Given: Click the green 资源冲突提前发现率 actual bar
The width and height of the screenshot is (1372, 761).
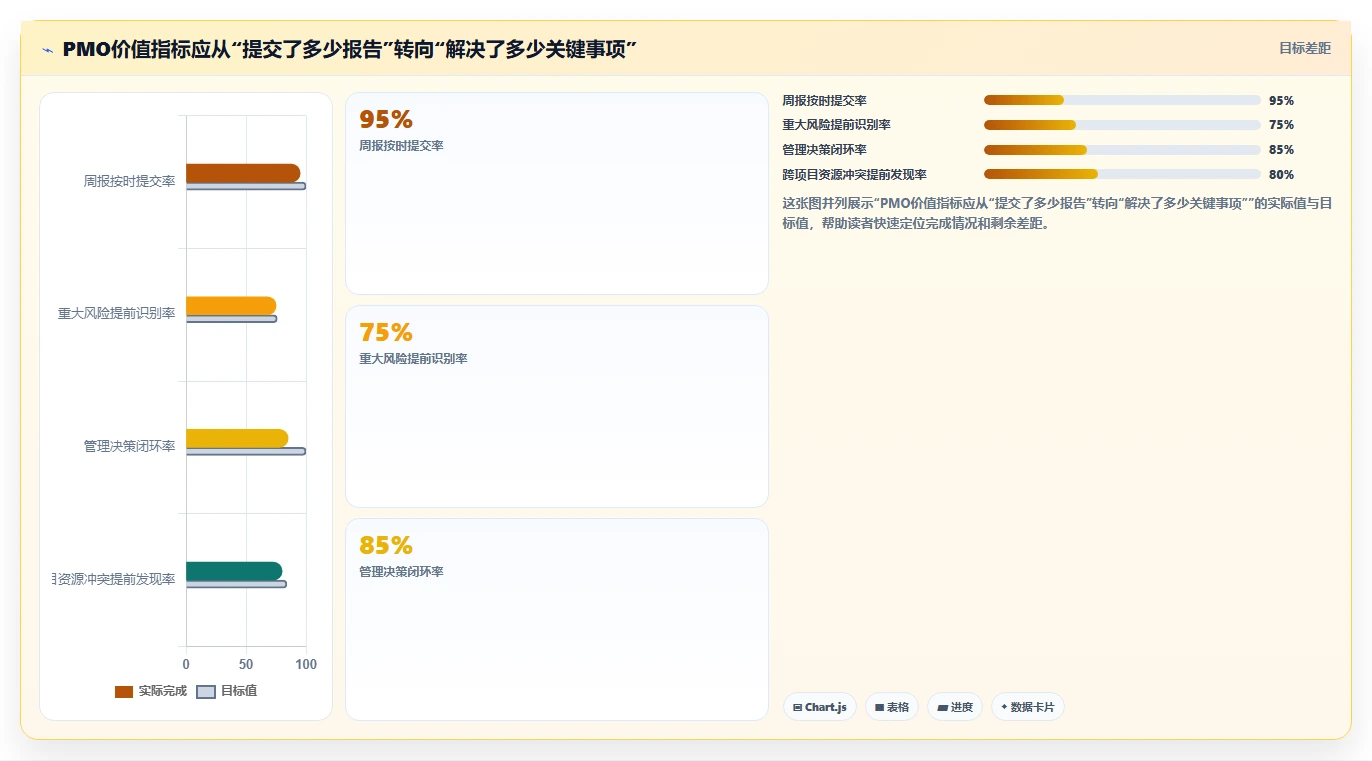Looking at the screenshot, I should [x=234, y=571].
